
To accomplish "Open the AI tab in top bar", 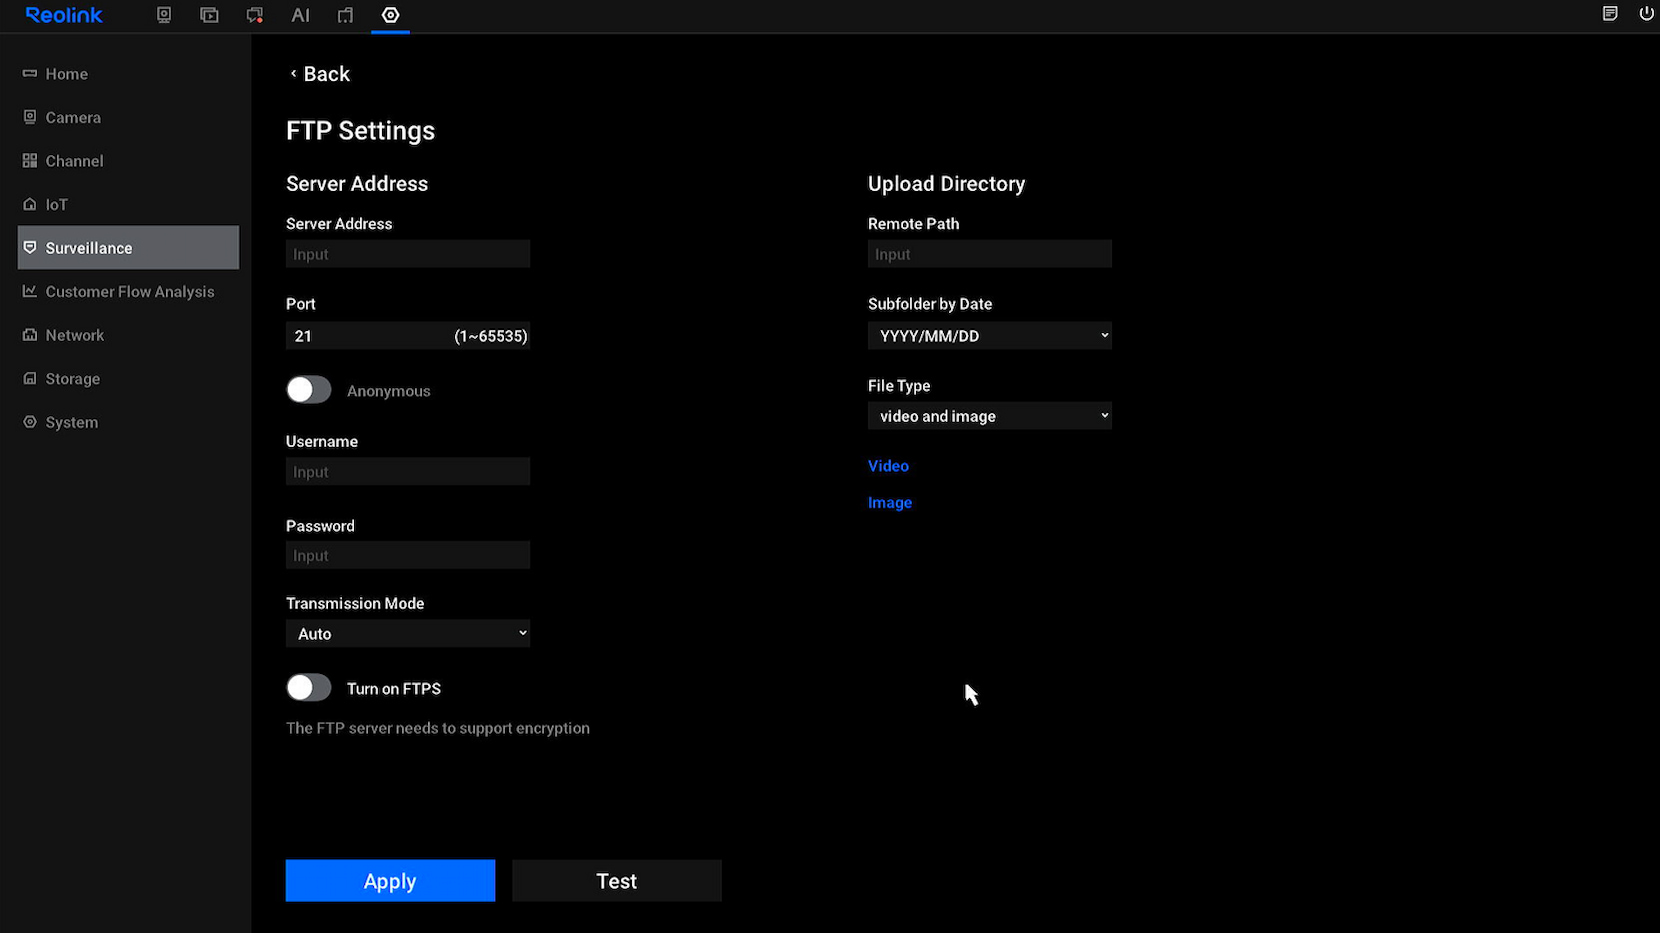I will [x=300, y=15].
